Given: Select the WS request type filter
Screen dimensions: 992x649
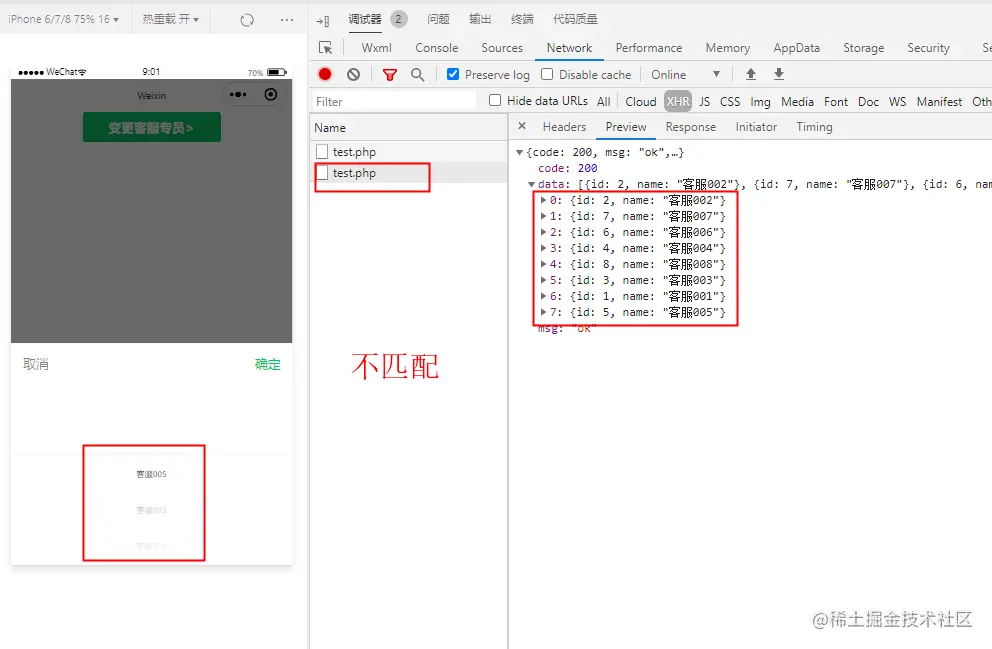Looking at the screenshot, I should coord(897,101).
